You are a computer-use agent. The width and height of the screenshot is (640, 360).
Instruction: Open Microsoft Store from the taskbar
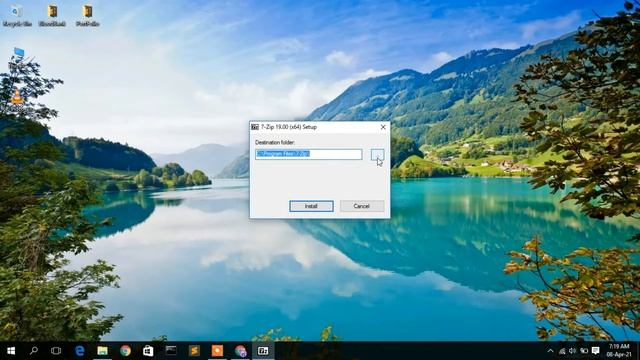pyautogui.click(x=148, y=351)
